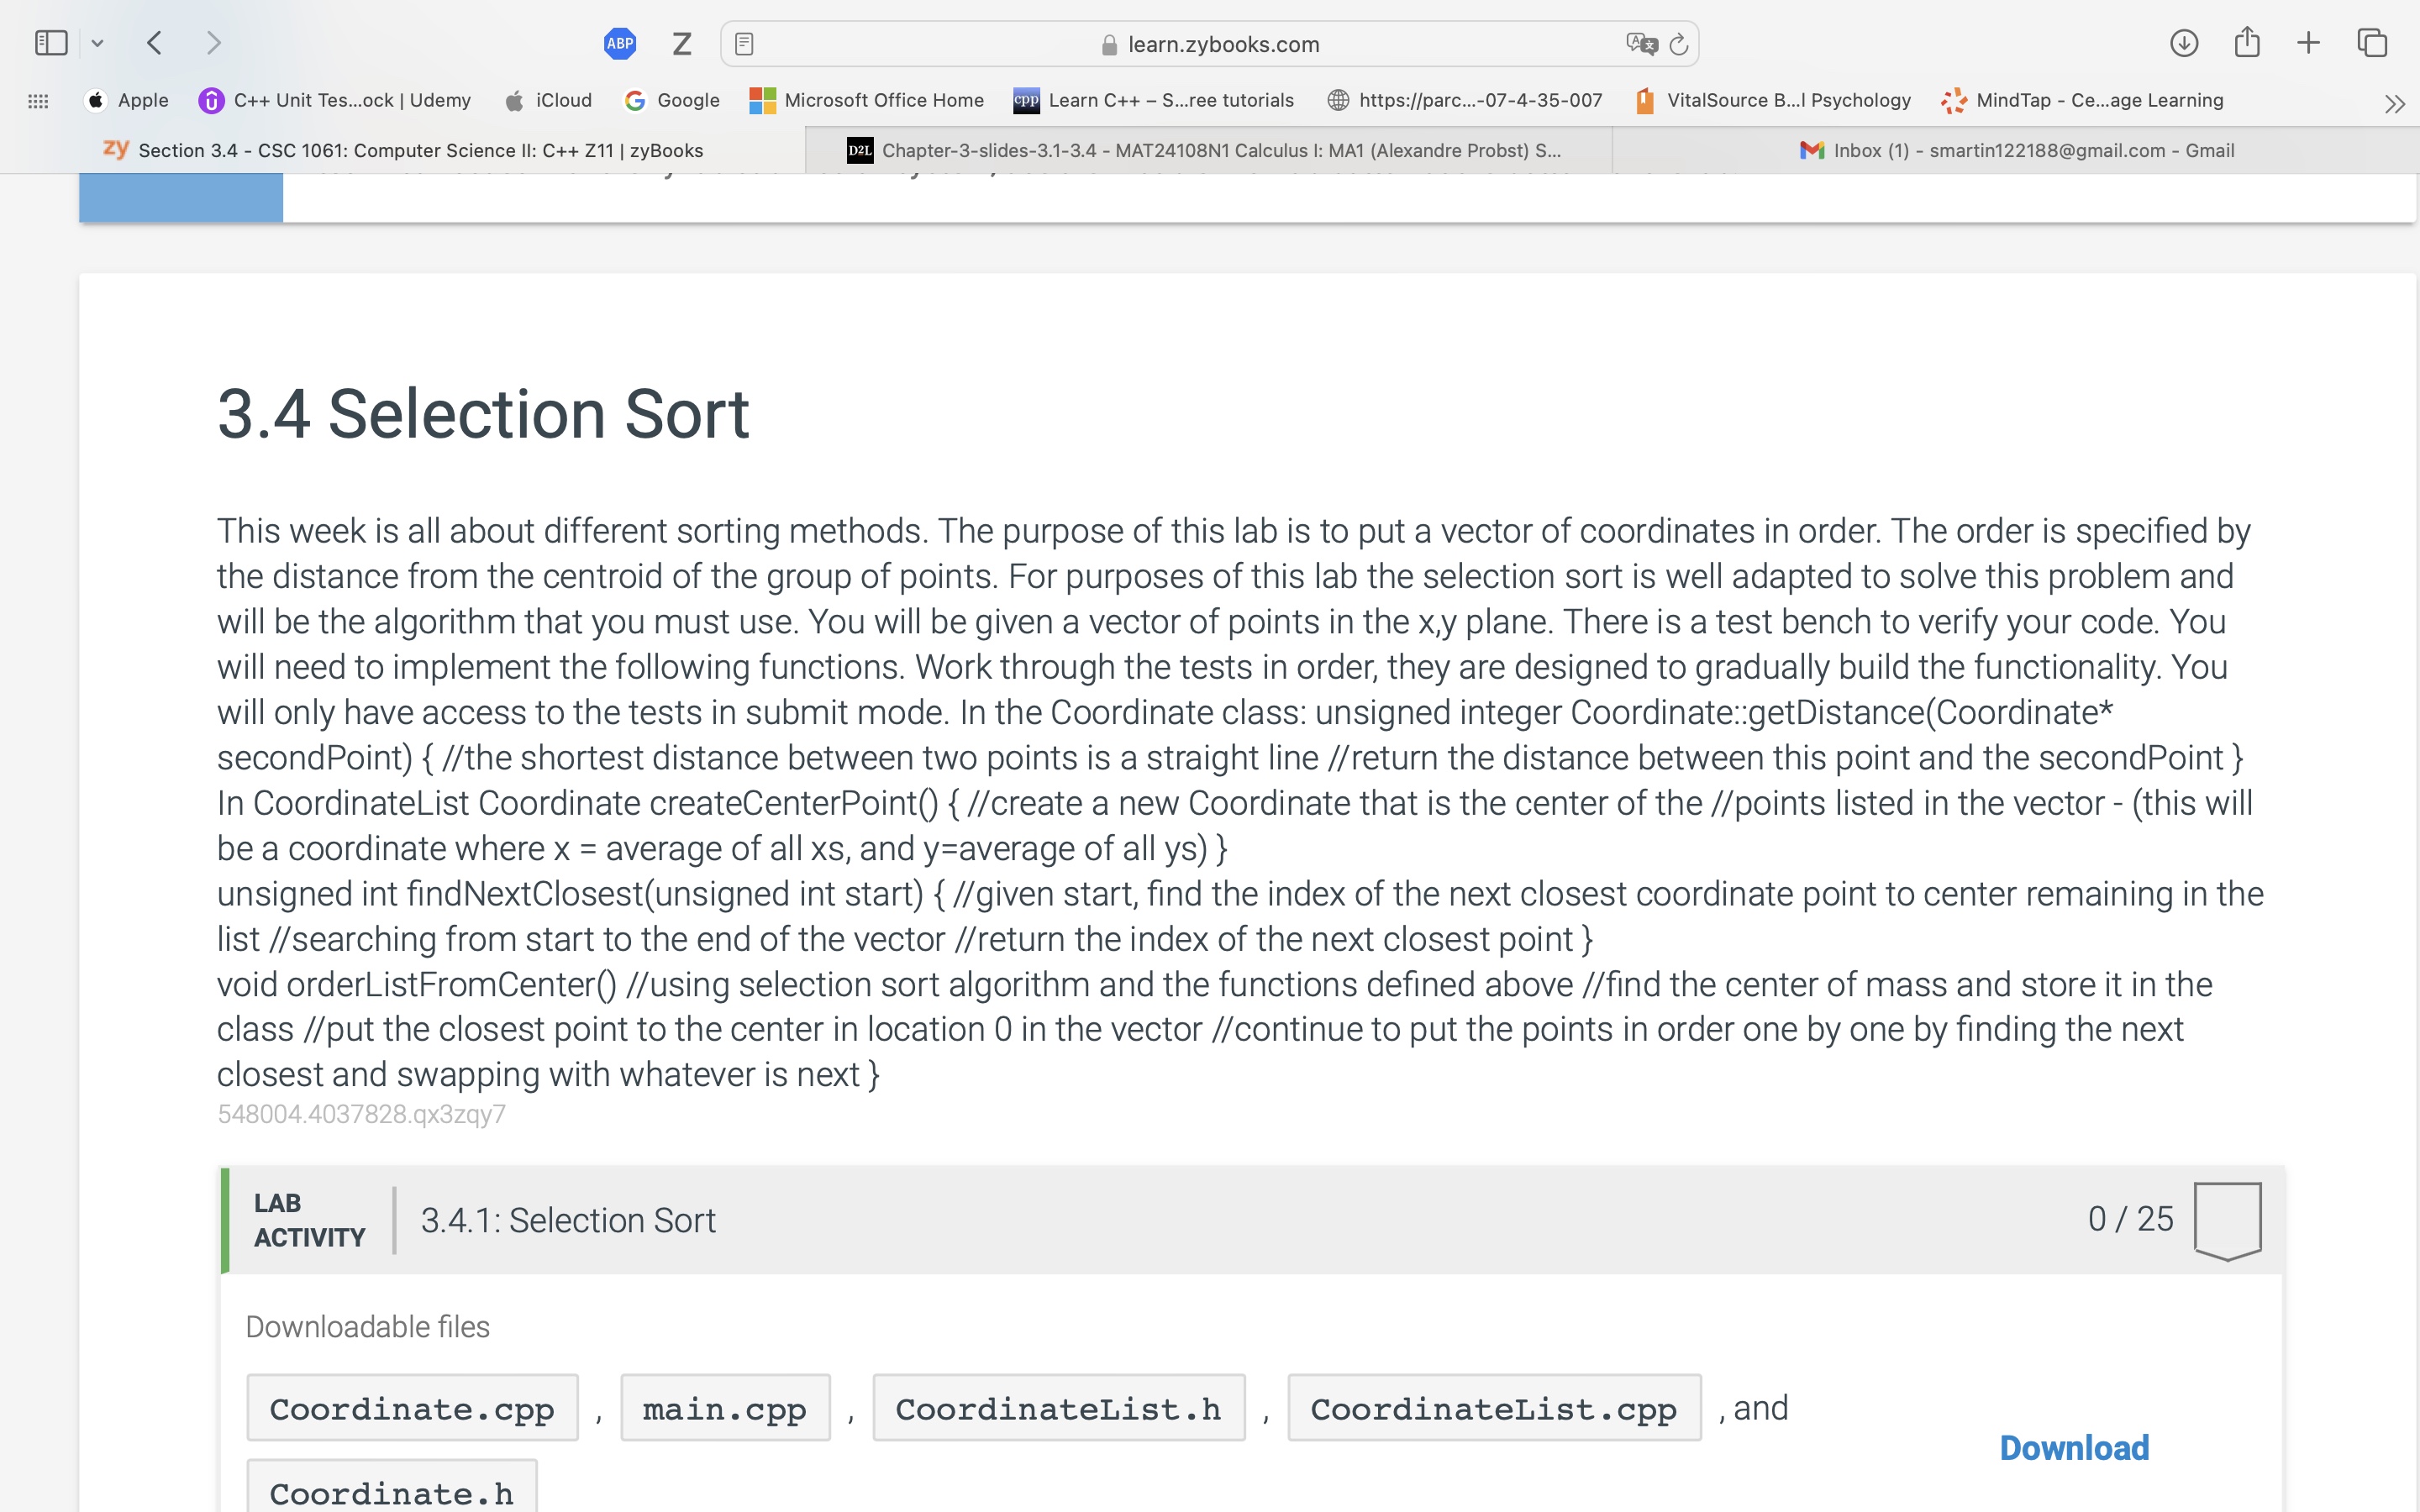
Task: Toggle Reader view icon in address bar
Action: click(744, 44)
